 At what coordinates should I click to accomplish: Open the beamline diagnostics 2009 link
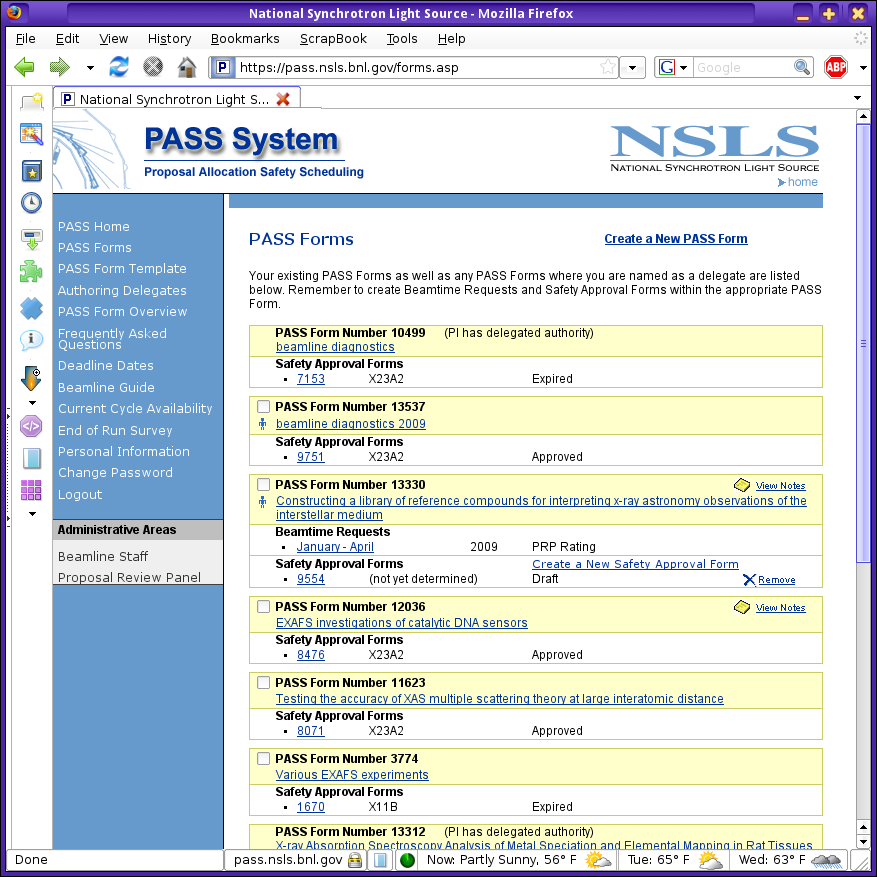(351, 424)
